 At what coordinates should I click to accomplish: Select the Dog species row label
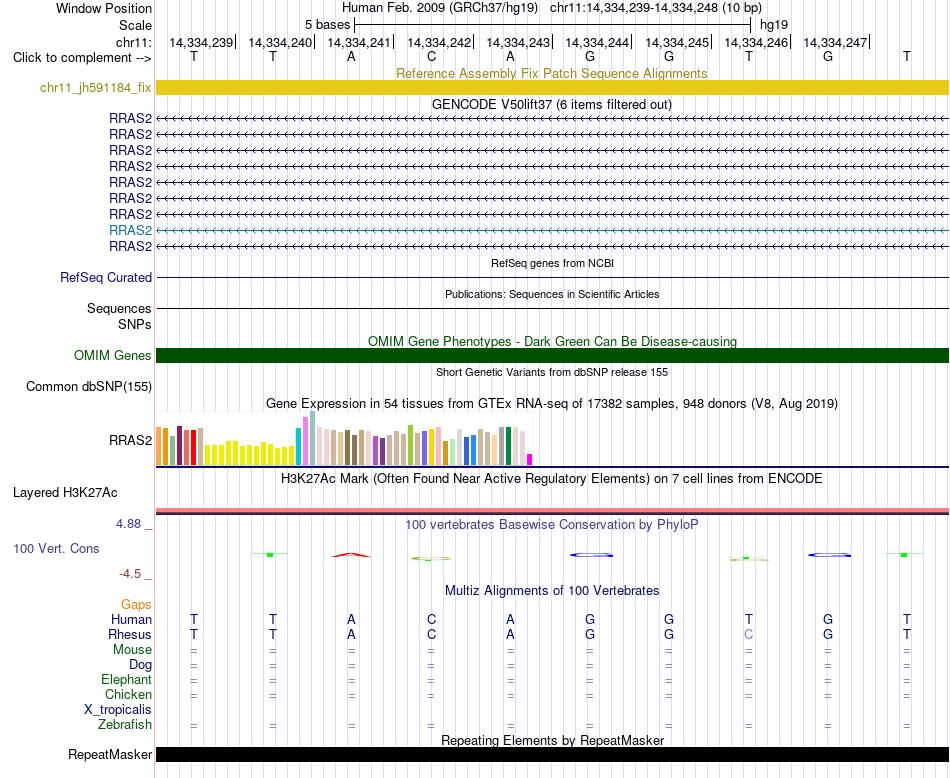[140, 665]
